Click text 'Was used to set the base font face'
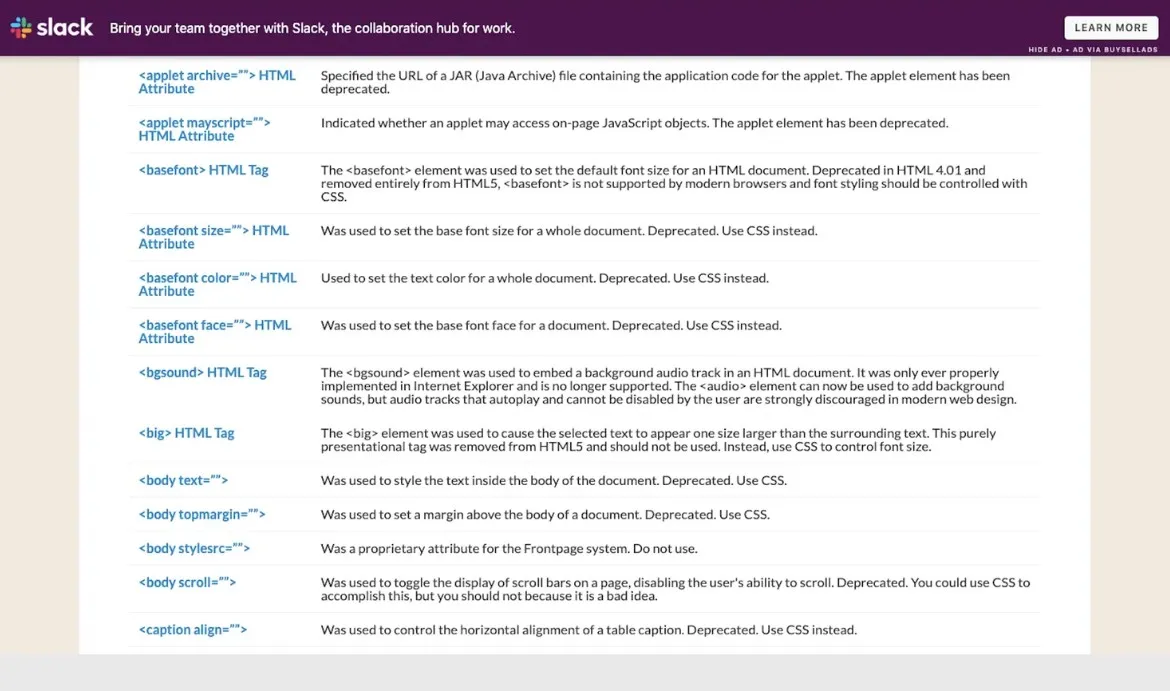Viewport: 1170px width, 691px height. point(551,325)
